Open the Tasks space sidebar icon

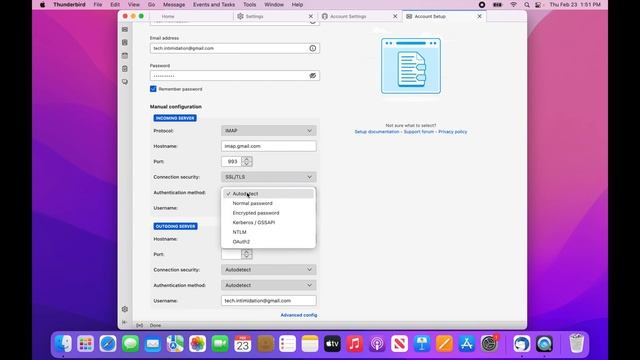tap(125, 69)
